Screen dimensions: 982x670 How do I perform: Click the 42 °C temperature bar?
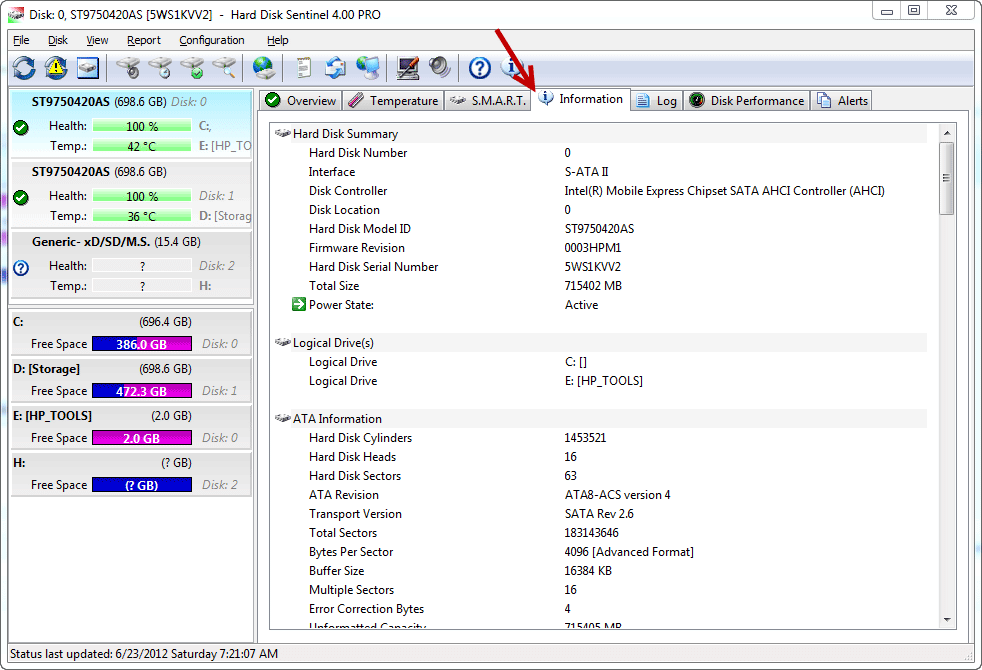142,146
